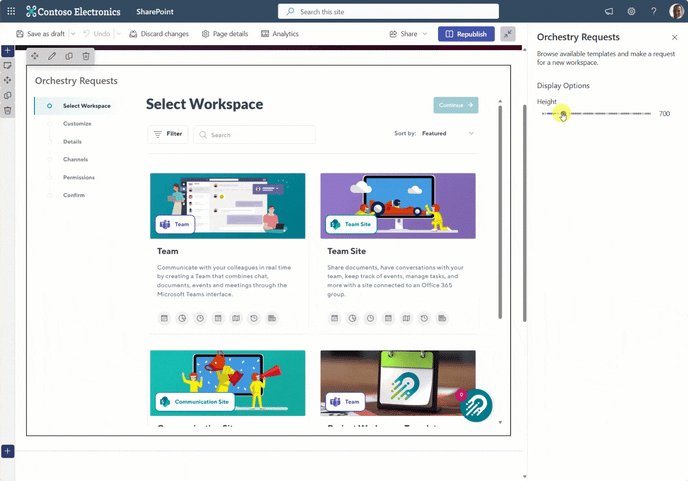Open the Filter button

point(168,134)
